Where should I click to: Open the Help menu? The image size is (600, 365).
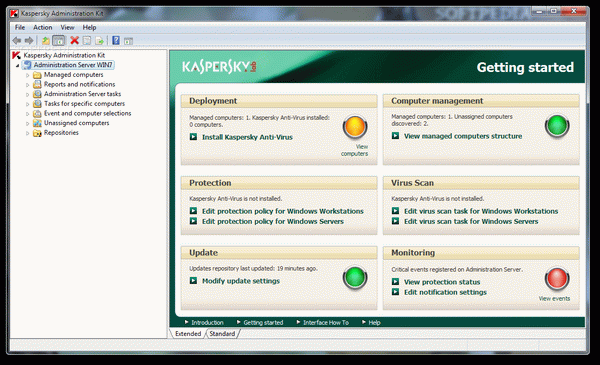(89, 27)
